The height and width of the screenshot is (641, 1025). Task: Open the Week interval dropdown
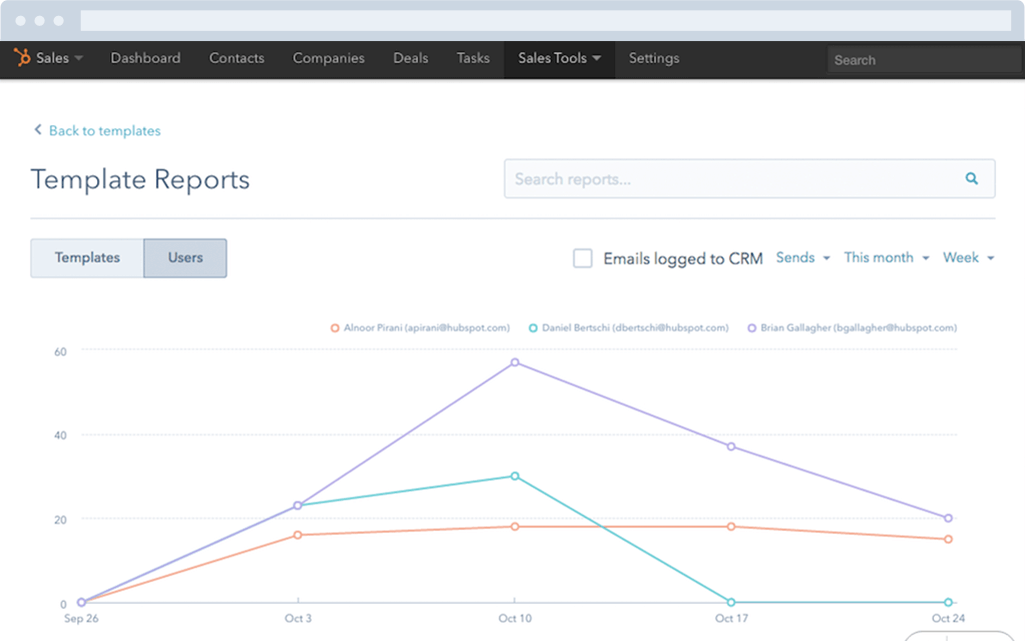click(x=967, y=258)
